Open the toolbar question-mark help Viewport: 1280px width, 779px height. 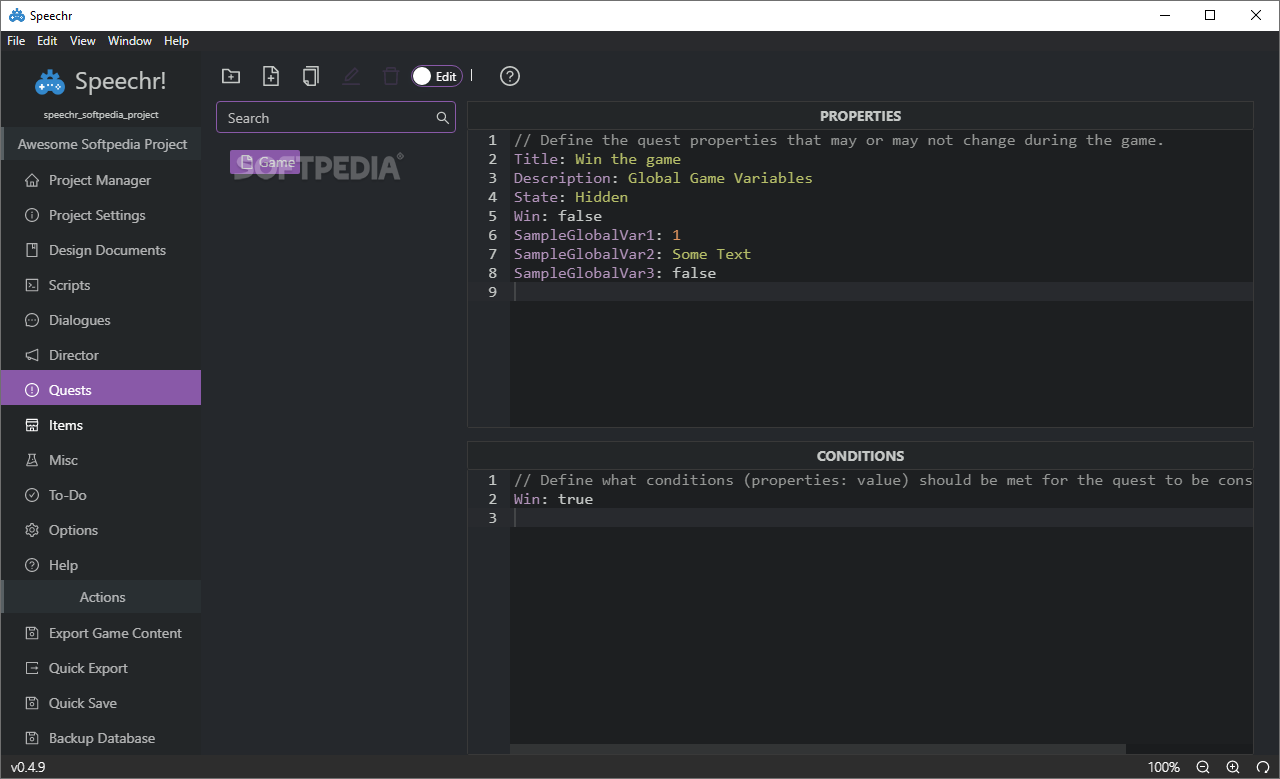(510, 76)
